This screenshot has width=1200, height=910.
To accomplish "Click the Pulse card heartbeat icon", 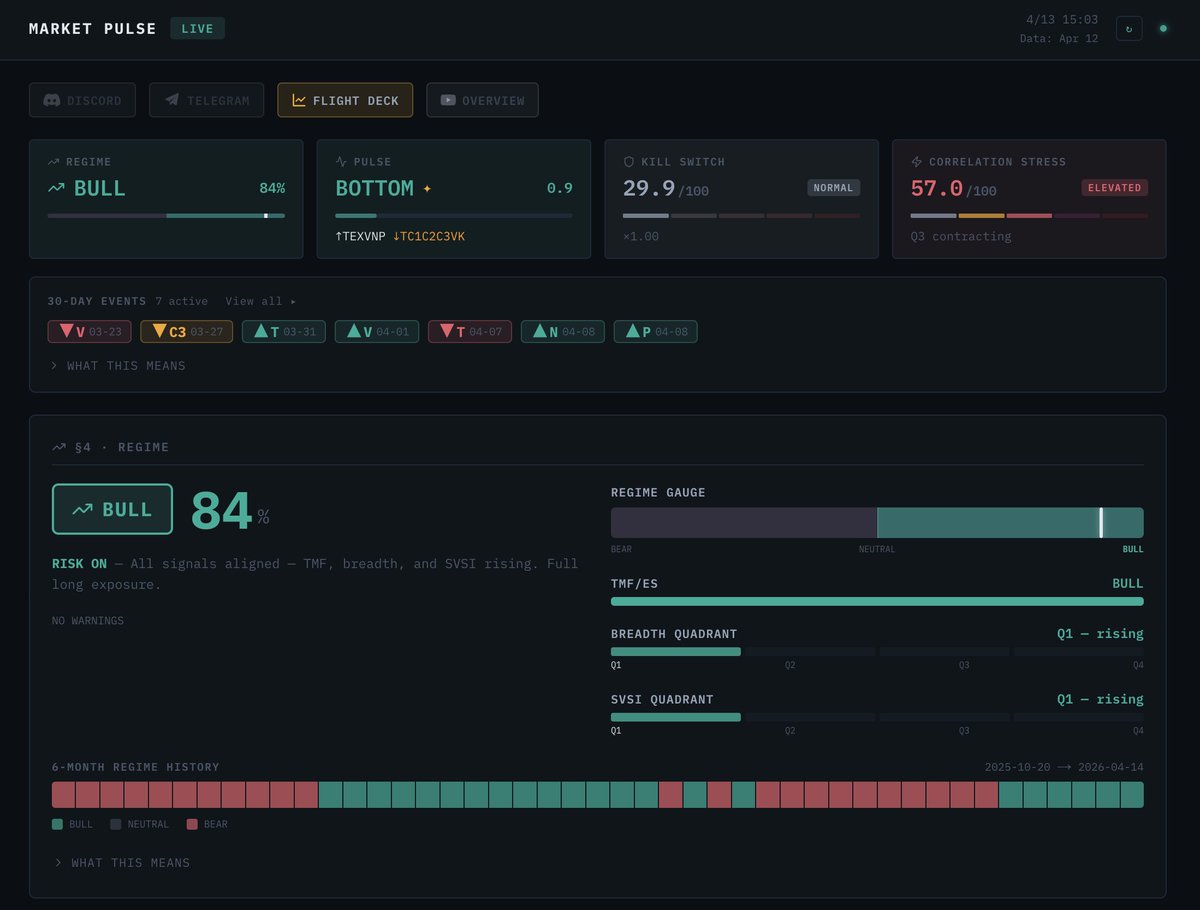I will 341,162.
